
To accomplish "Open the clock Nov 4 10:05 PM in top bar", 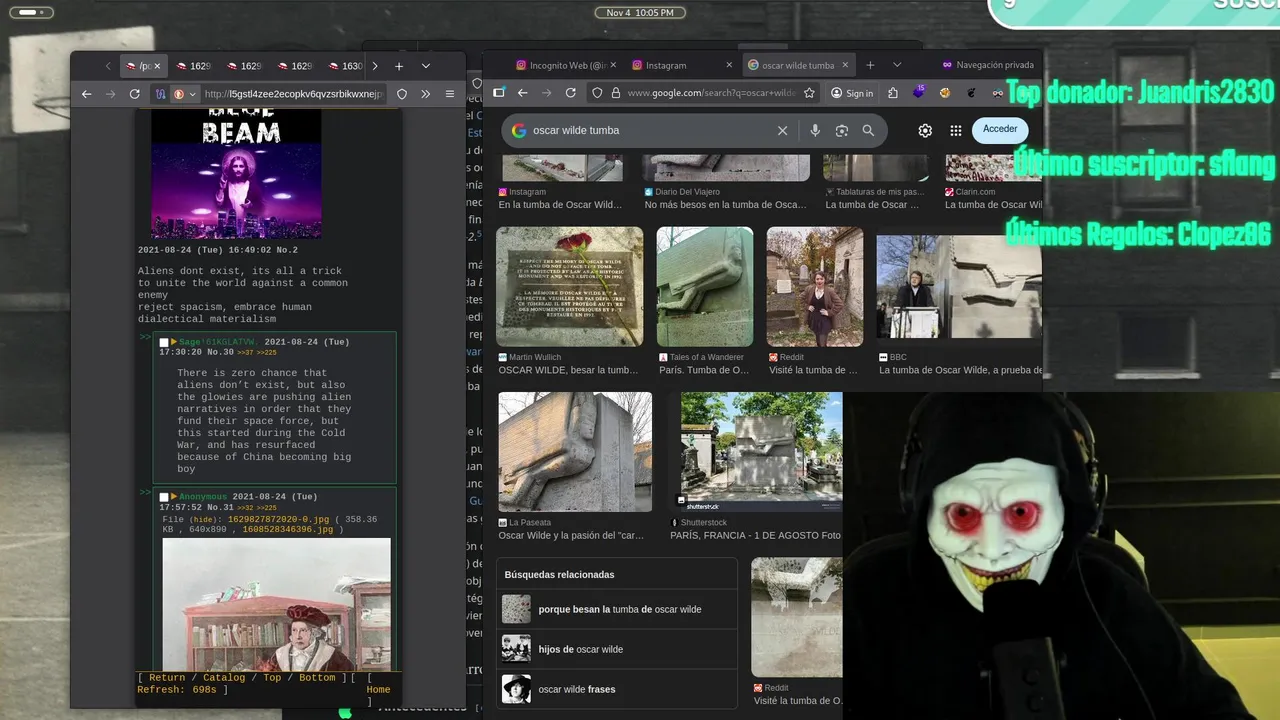I will click(640, 12).
